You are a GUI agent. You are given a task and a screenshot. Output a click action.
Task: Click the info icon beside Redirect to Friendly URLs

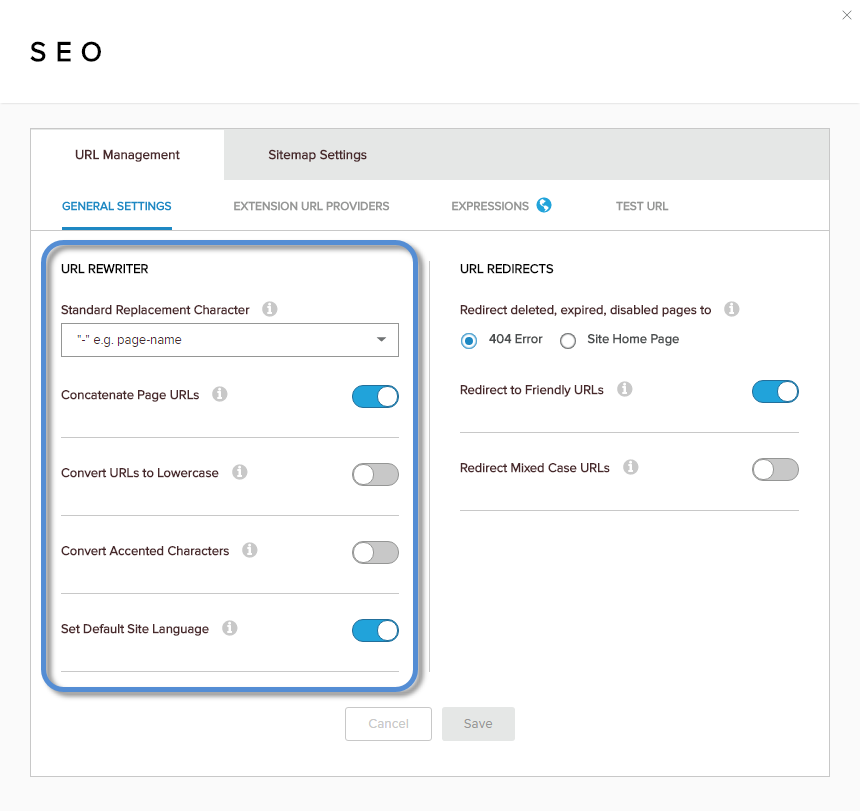coord(624,389)
